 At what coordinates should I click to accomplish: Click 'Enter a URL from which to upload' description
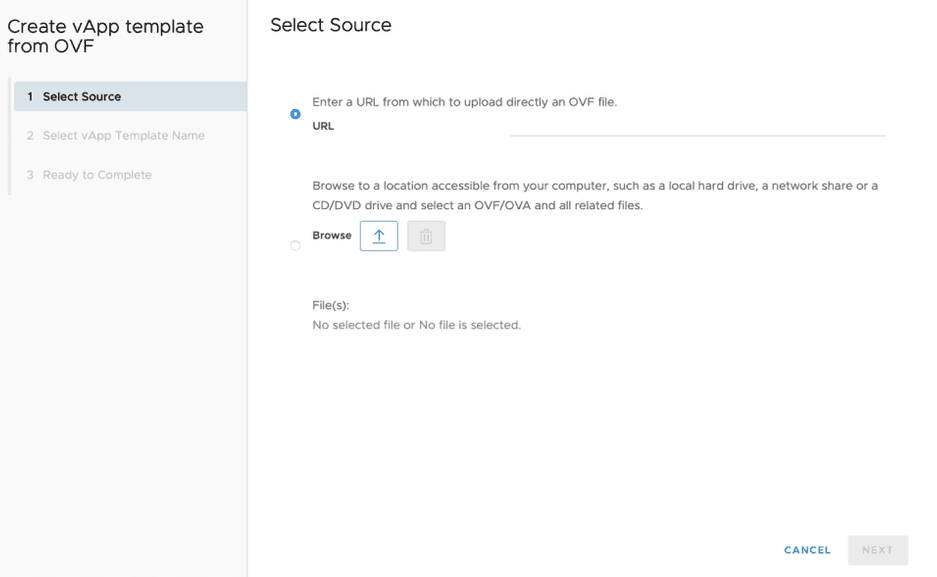coord(464,102)
